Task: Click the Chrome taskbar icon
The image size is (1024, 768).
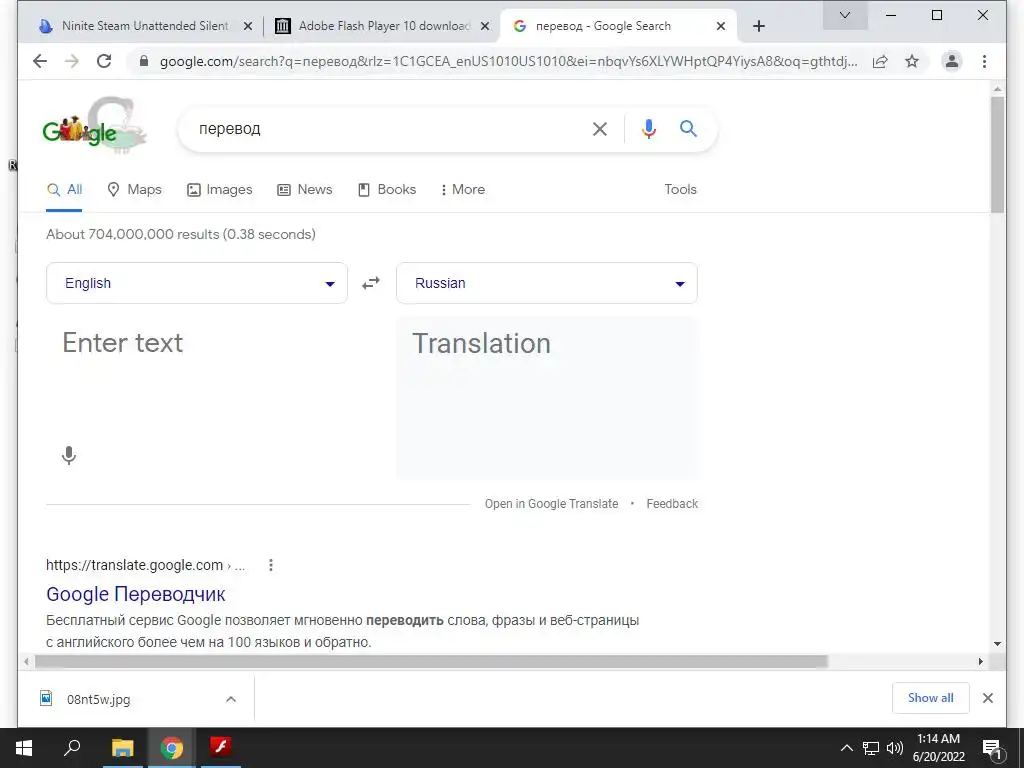Action: 172,748
